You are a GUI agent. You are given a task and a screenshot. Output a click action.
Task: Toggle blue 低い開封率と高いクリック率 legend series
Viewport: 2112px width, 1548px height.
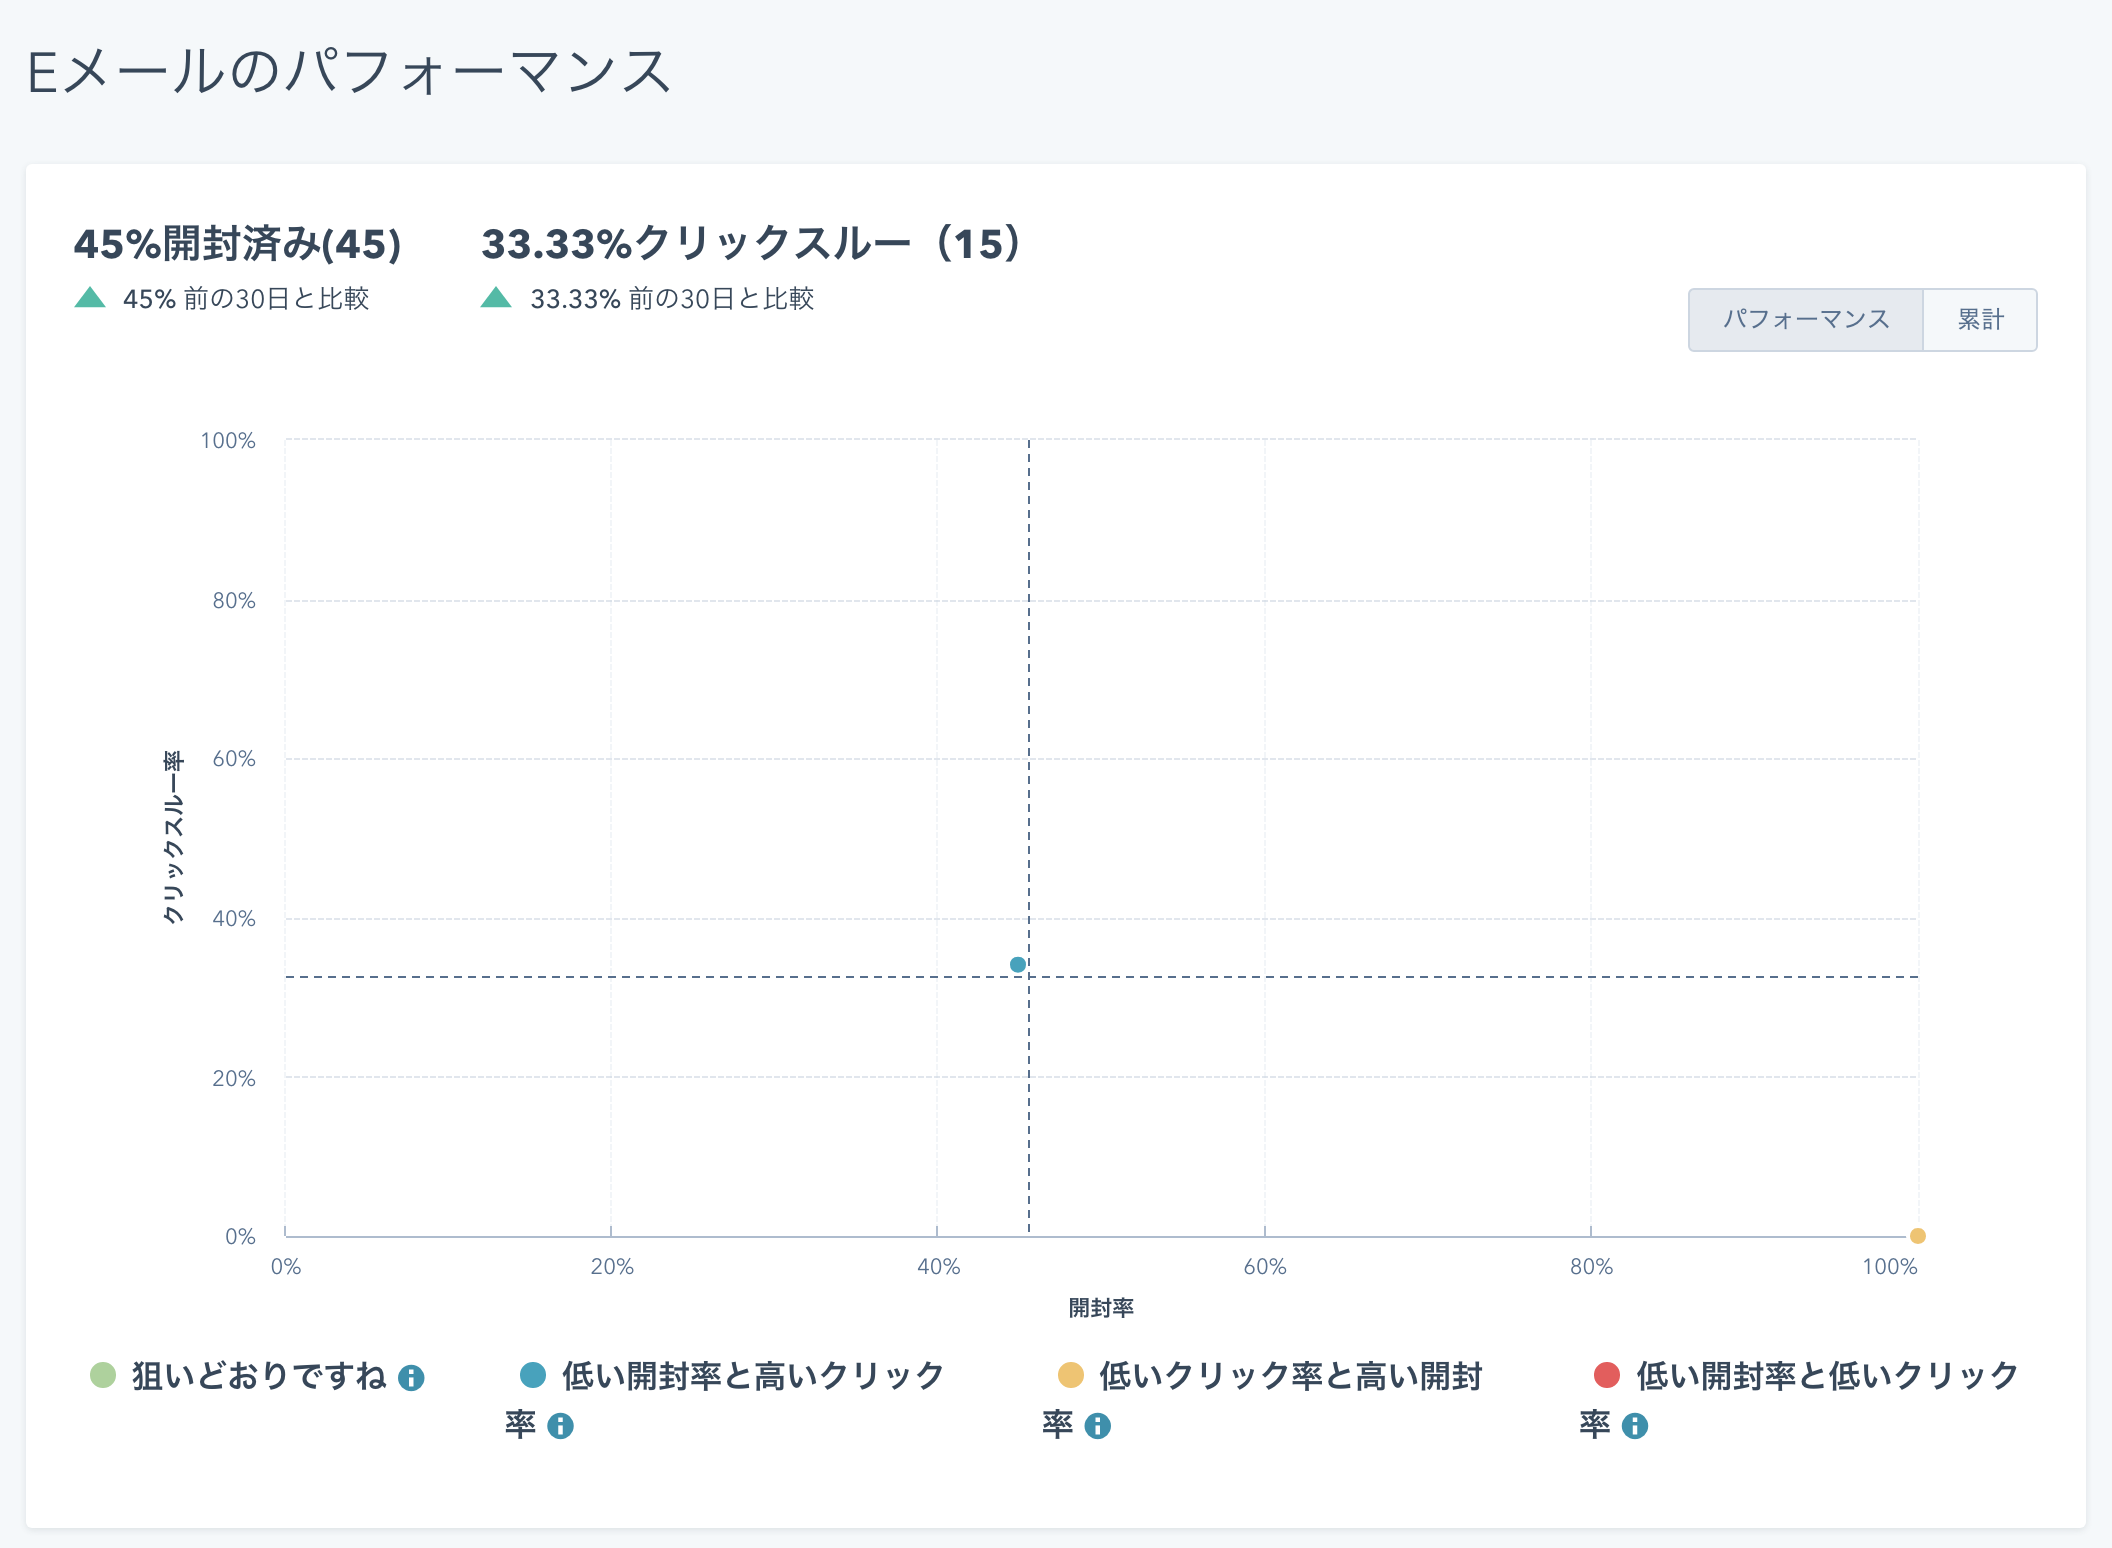[x=752, y=1376]
